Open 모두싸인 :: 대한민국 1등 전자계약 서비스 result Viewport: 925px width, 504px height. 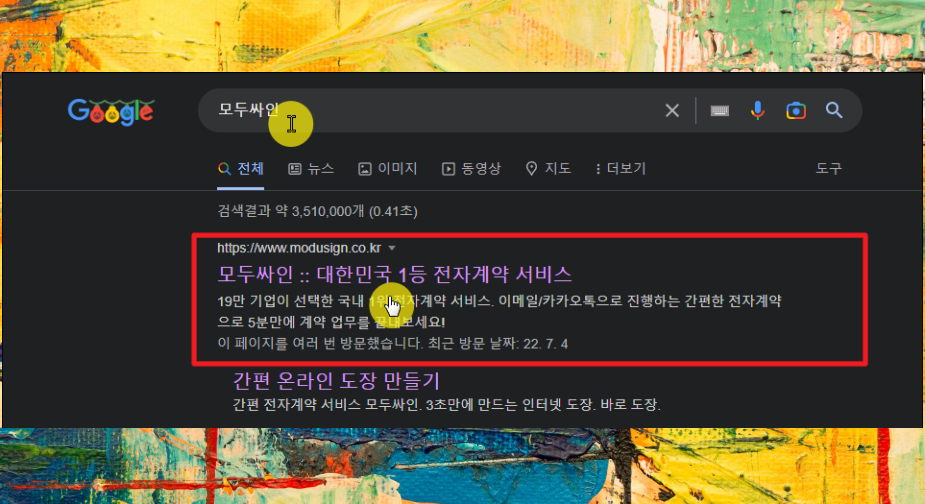point(395,274)
